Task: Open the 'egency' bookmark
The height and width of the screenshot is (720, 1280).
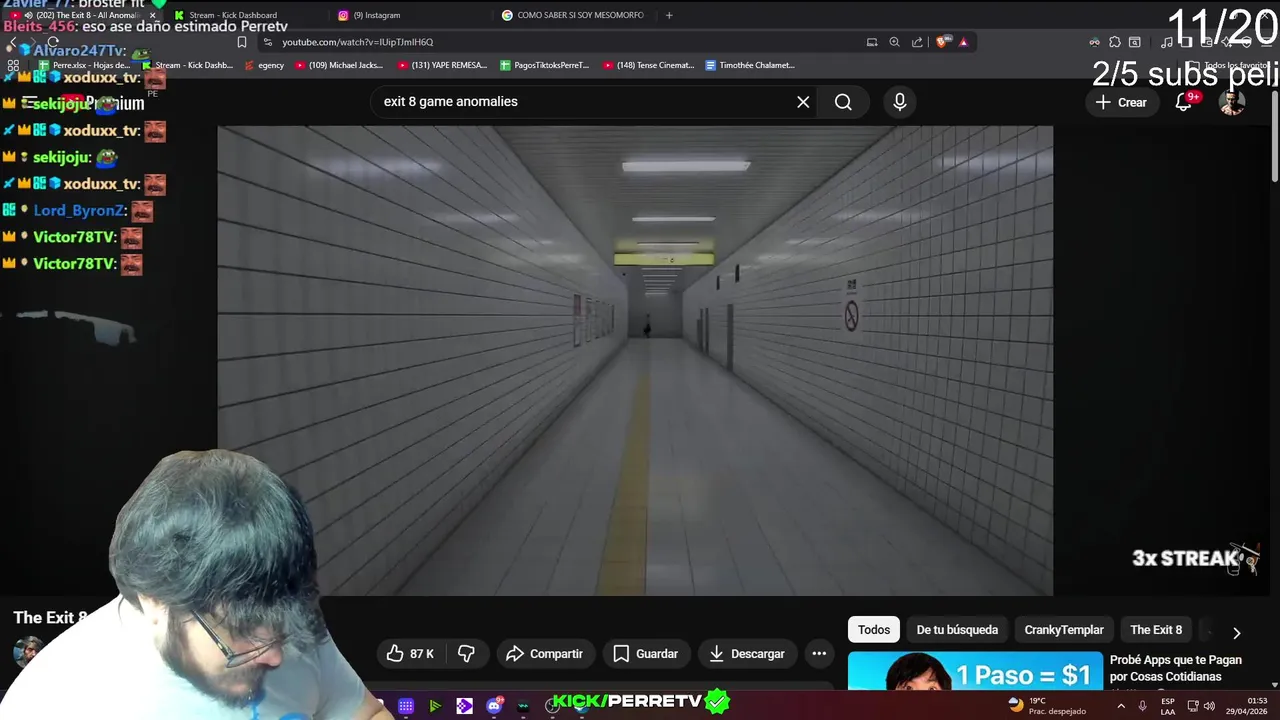Action: 263,65
